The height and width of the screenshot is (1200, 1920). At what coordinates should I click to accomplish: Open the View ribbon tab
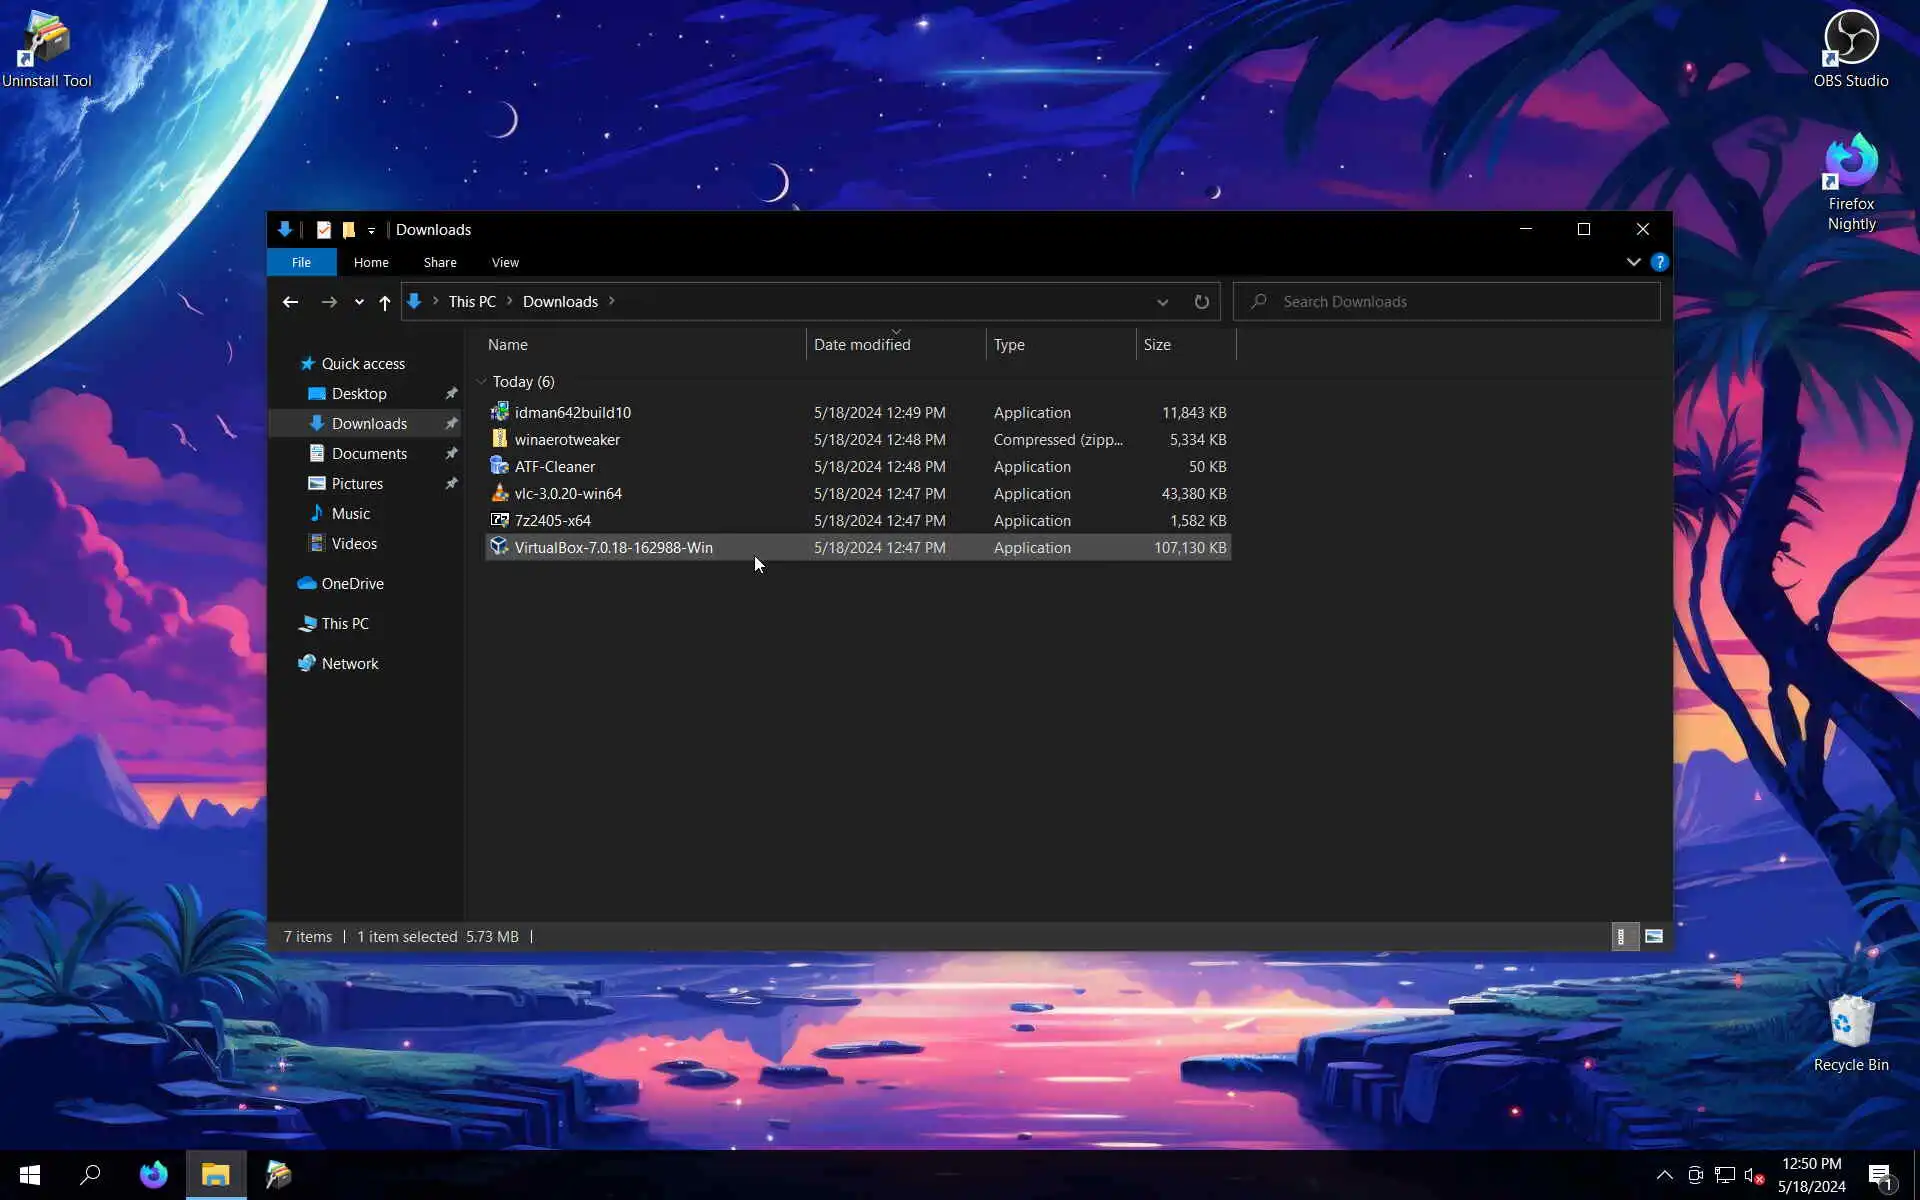coord(505,262)
